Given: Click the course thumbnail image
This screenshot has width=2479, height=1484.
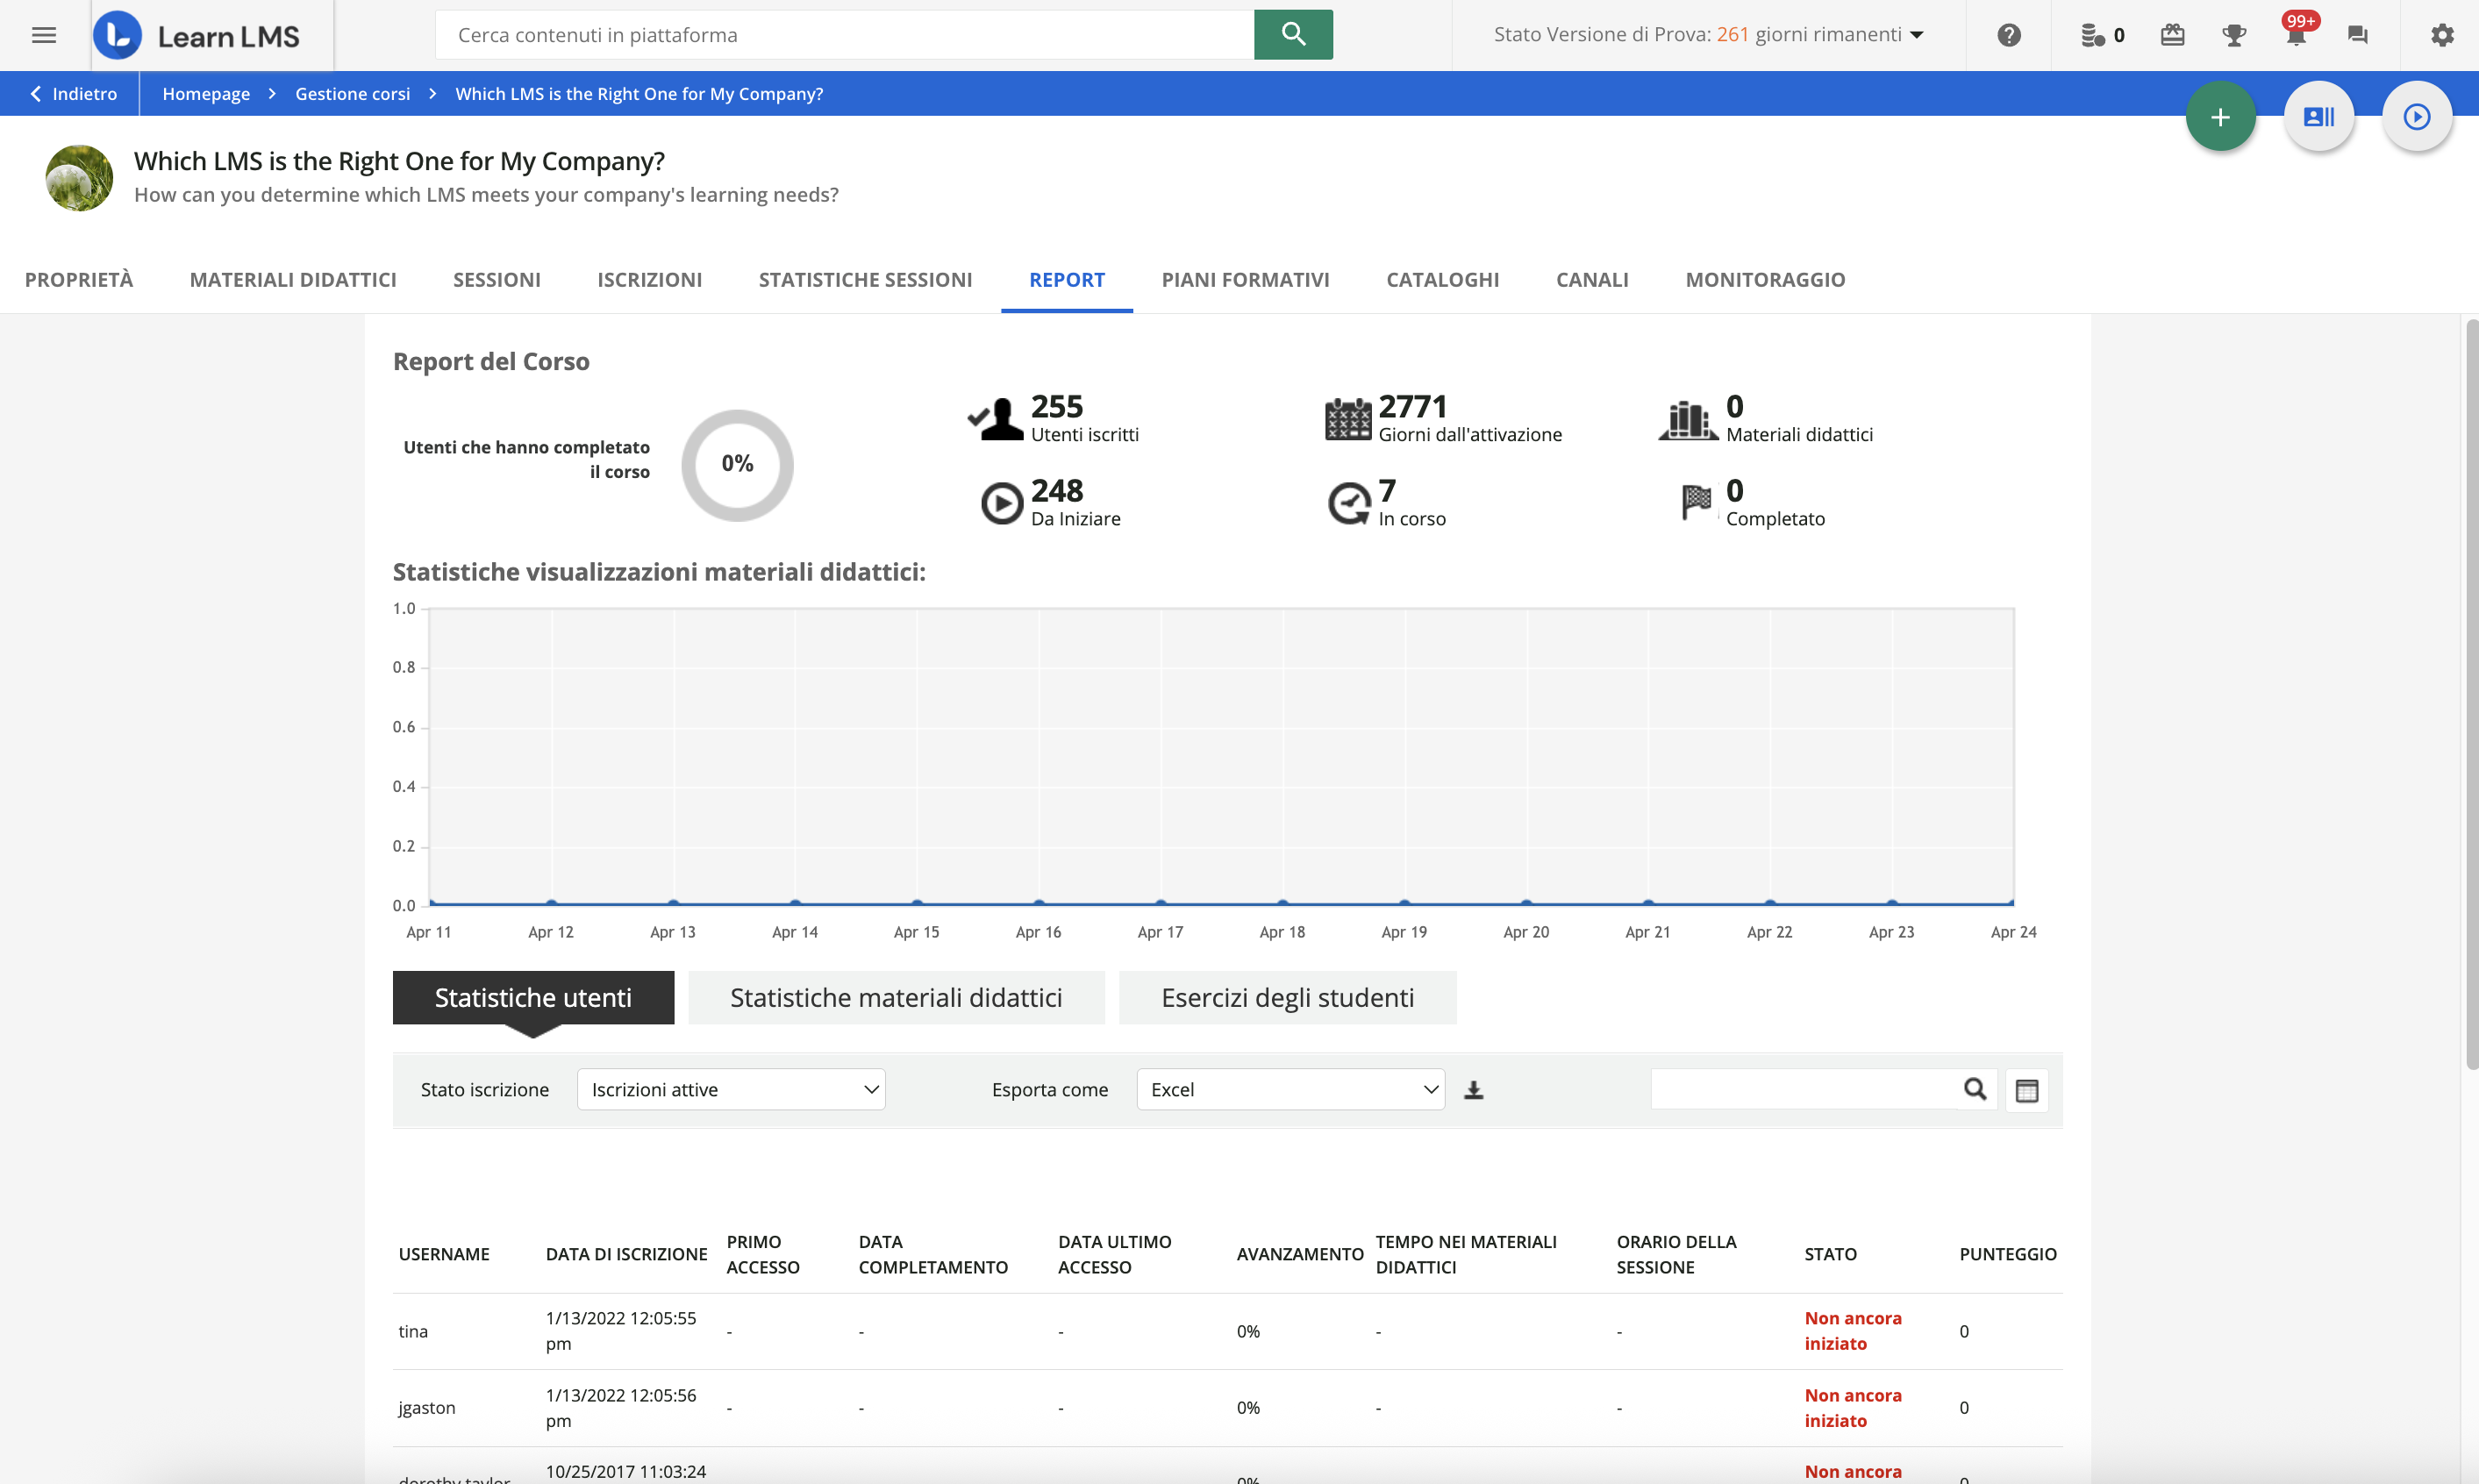Looking at the screenshot, I should pyautogui.click(x=79, y=178).
